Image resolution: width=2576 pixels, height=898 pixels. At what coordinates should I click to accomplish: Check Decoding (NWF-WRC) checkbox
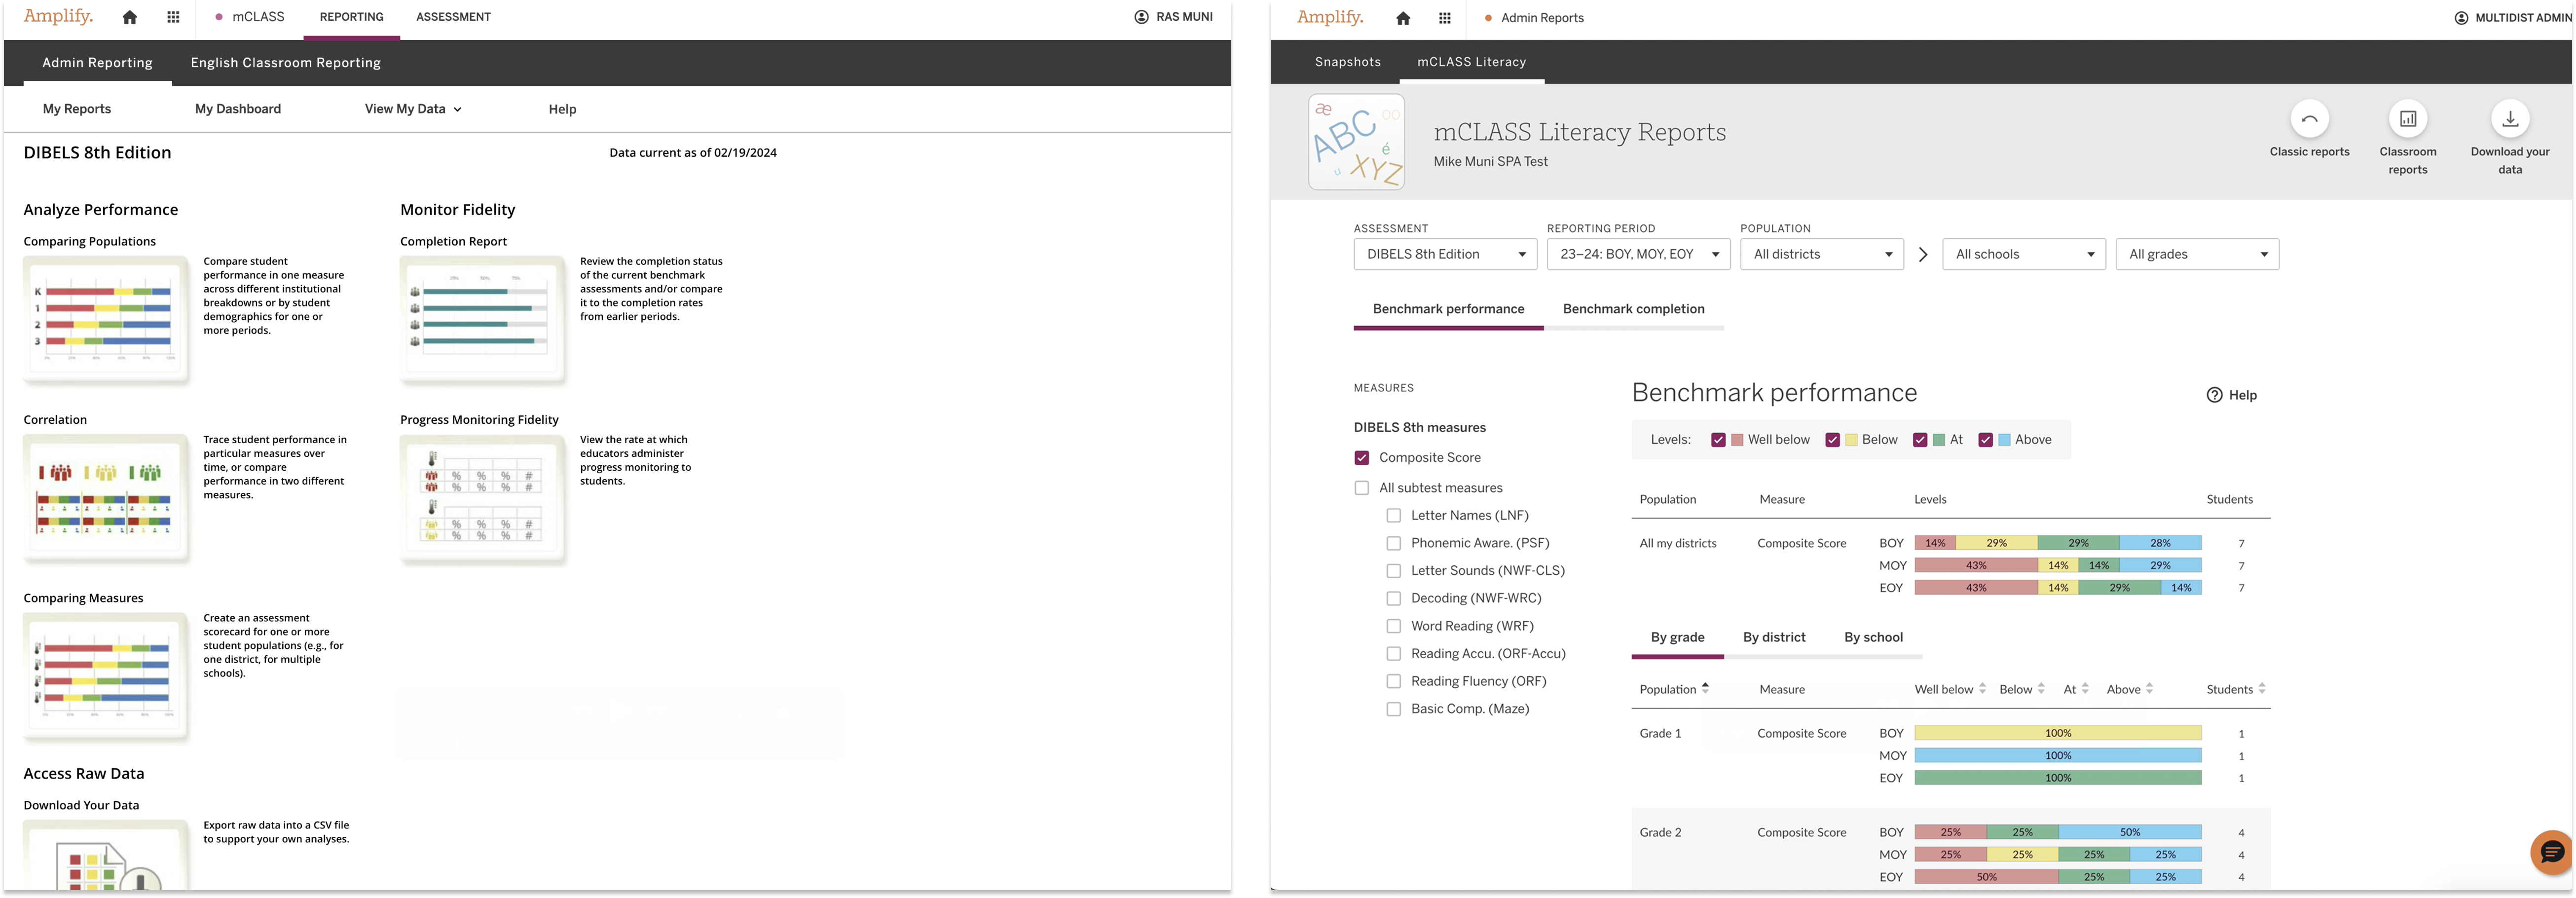coord(1393,598)
